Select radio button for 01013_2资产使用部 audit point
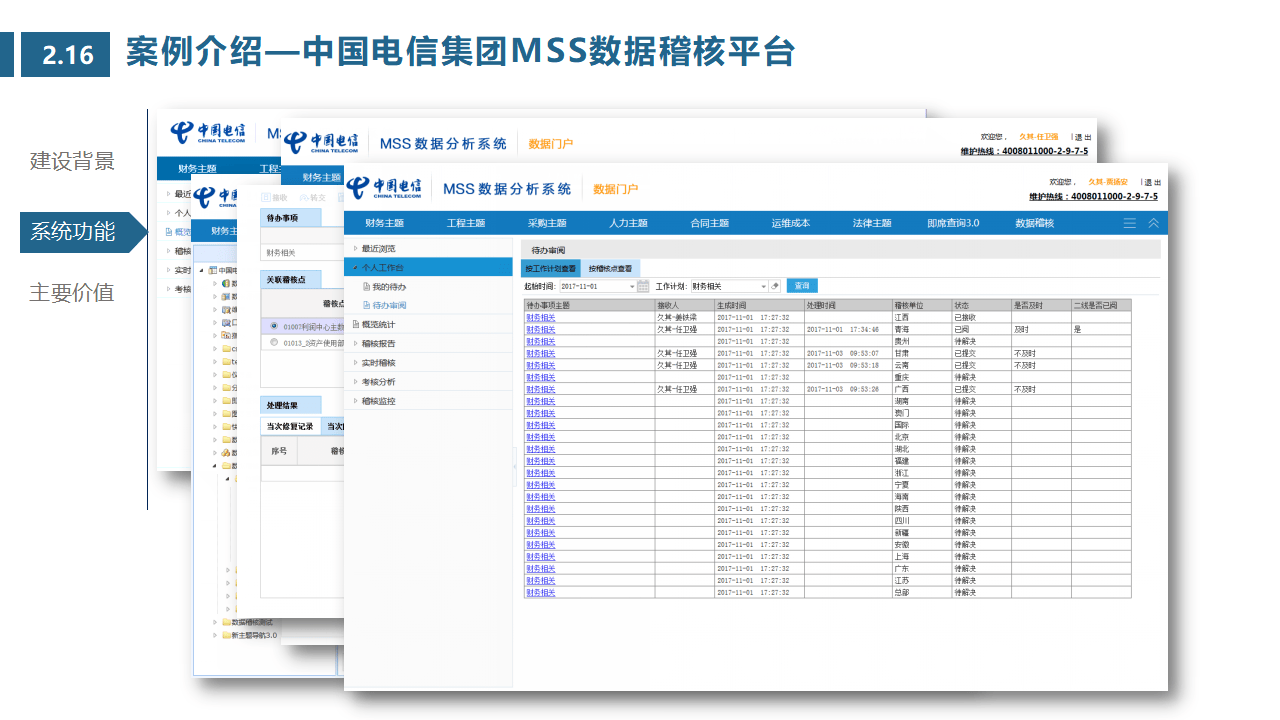This screenshot has height=720, width=1280. [x=274, y=342]
